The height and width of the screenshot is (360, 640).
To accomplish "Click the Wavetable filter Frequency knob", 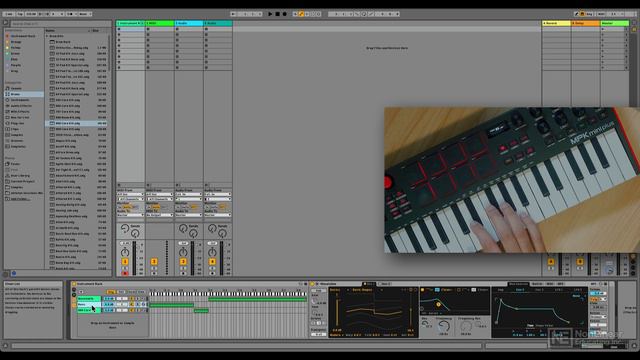I will pyautogui.click(x=444, y=326).
